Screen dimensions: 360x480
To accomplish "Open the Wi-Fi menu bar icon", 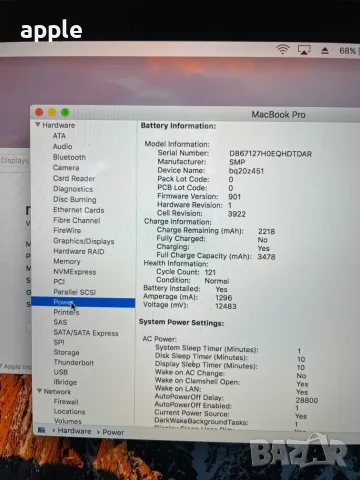I will (x=282, y=49).
